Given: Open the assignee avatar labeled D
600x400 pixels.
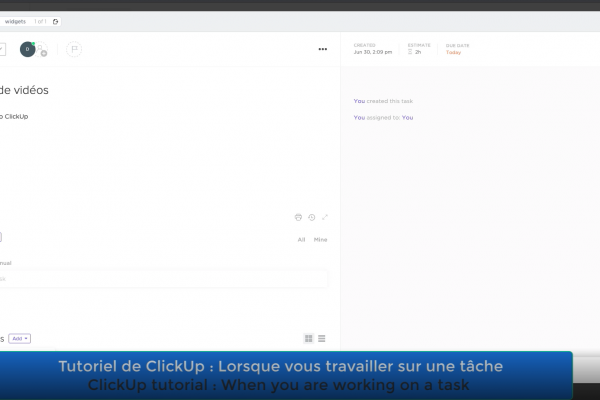Looking at the screenshot, I should coord(28,49).
